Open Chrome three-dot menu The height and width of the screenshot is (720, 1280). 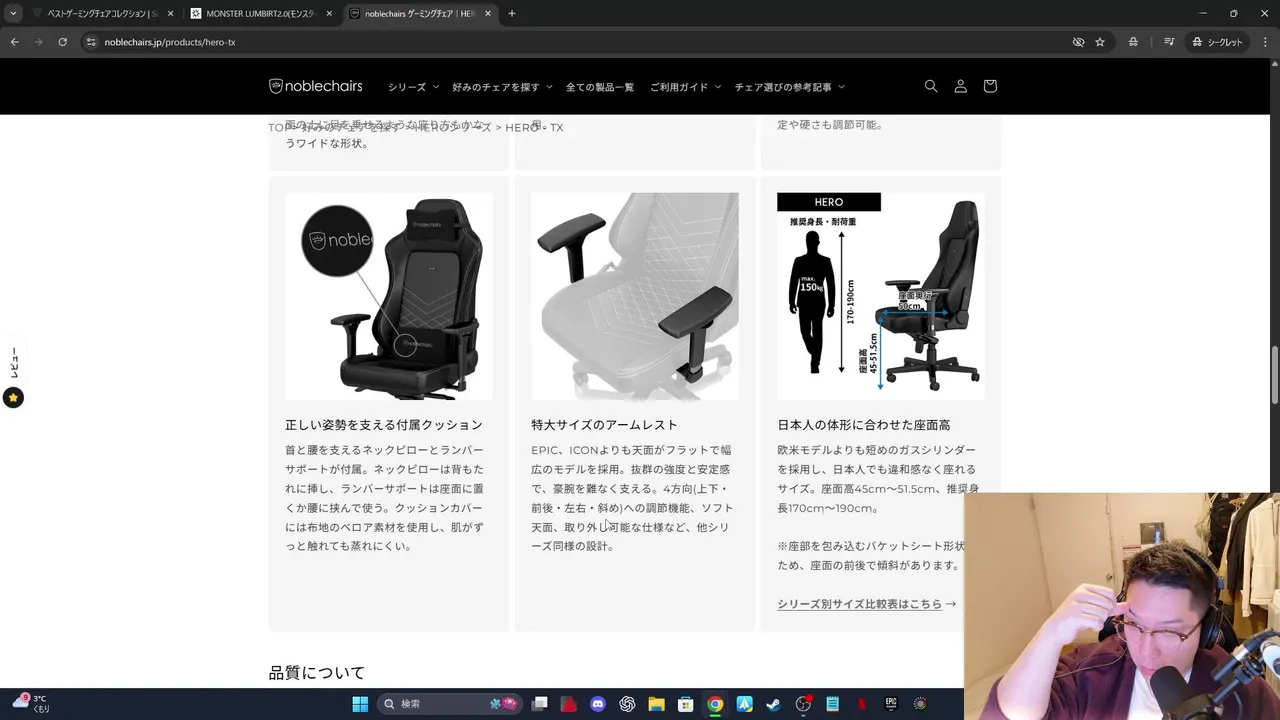point(1264,42)
